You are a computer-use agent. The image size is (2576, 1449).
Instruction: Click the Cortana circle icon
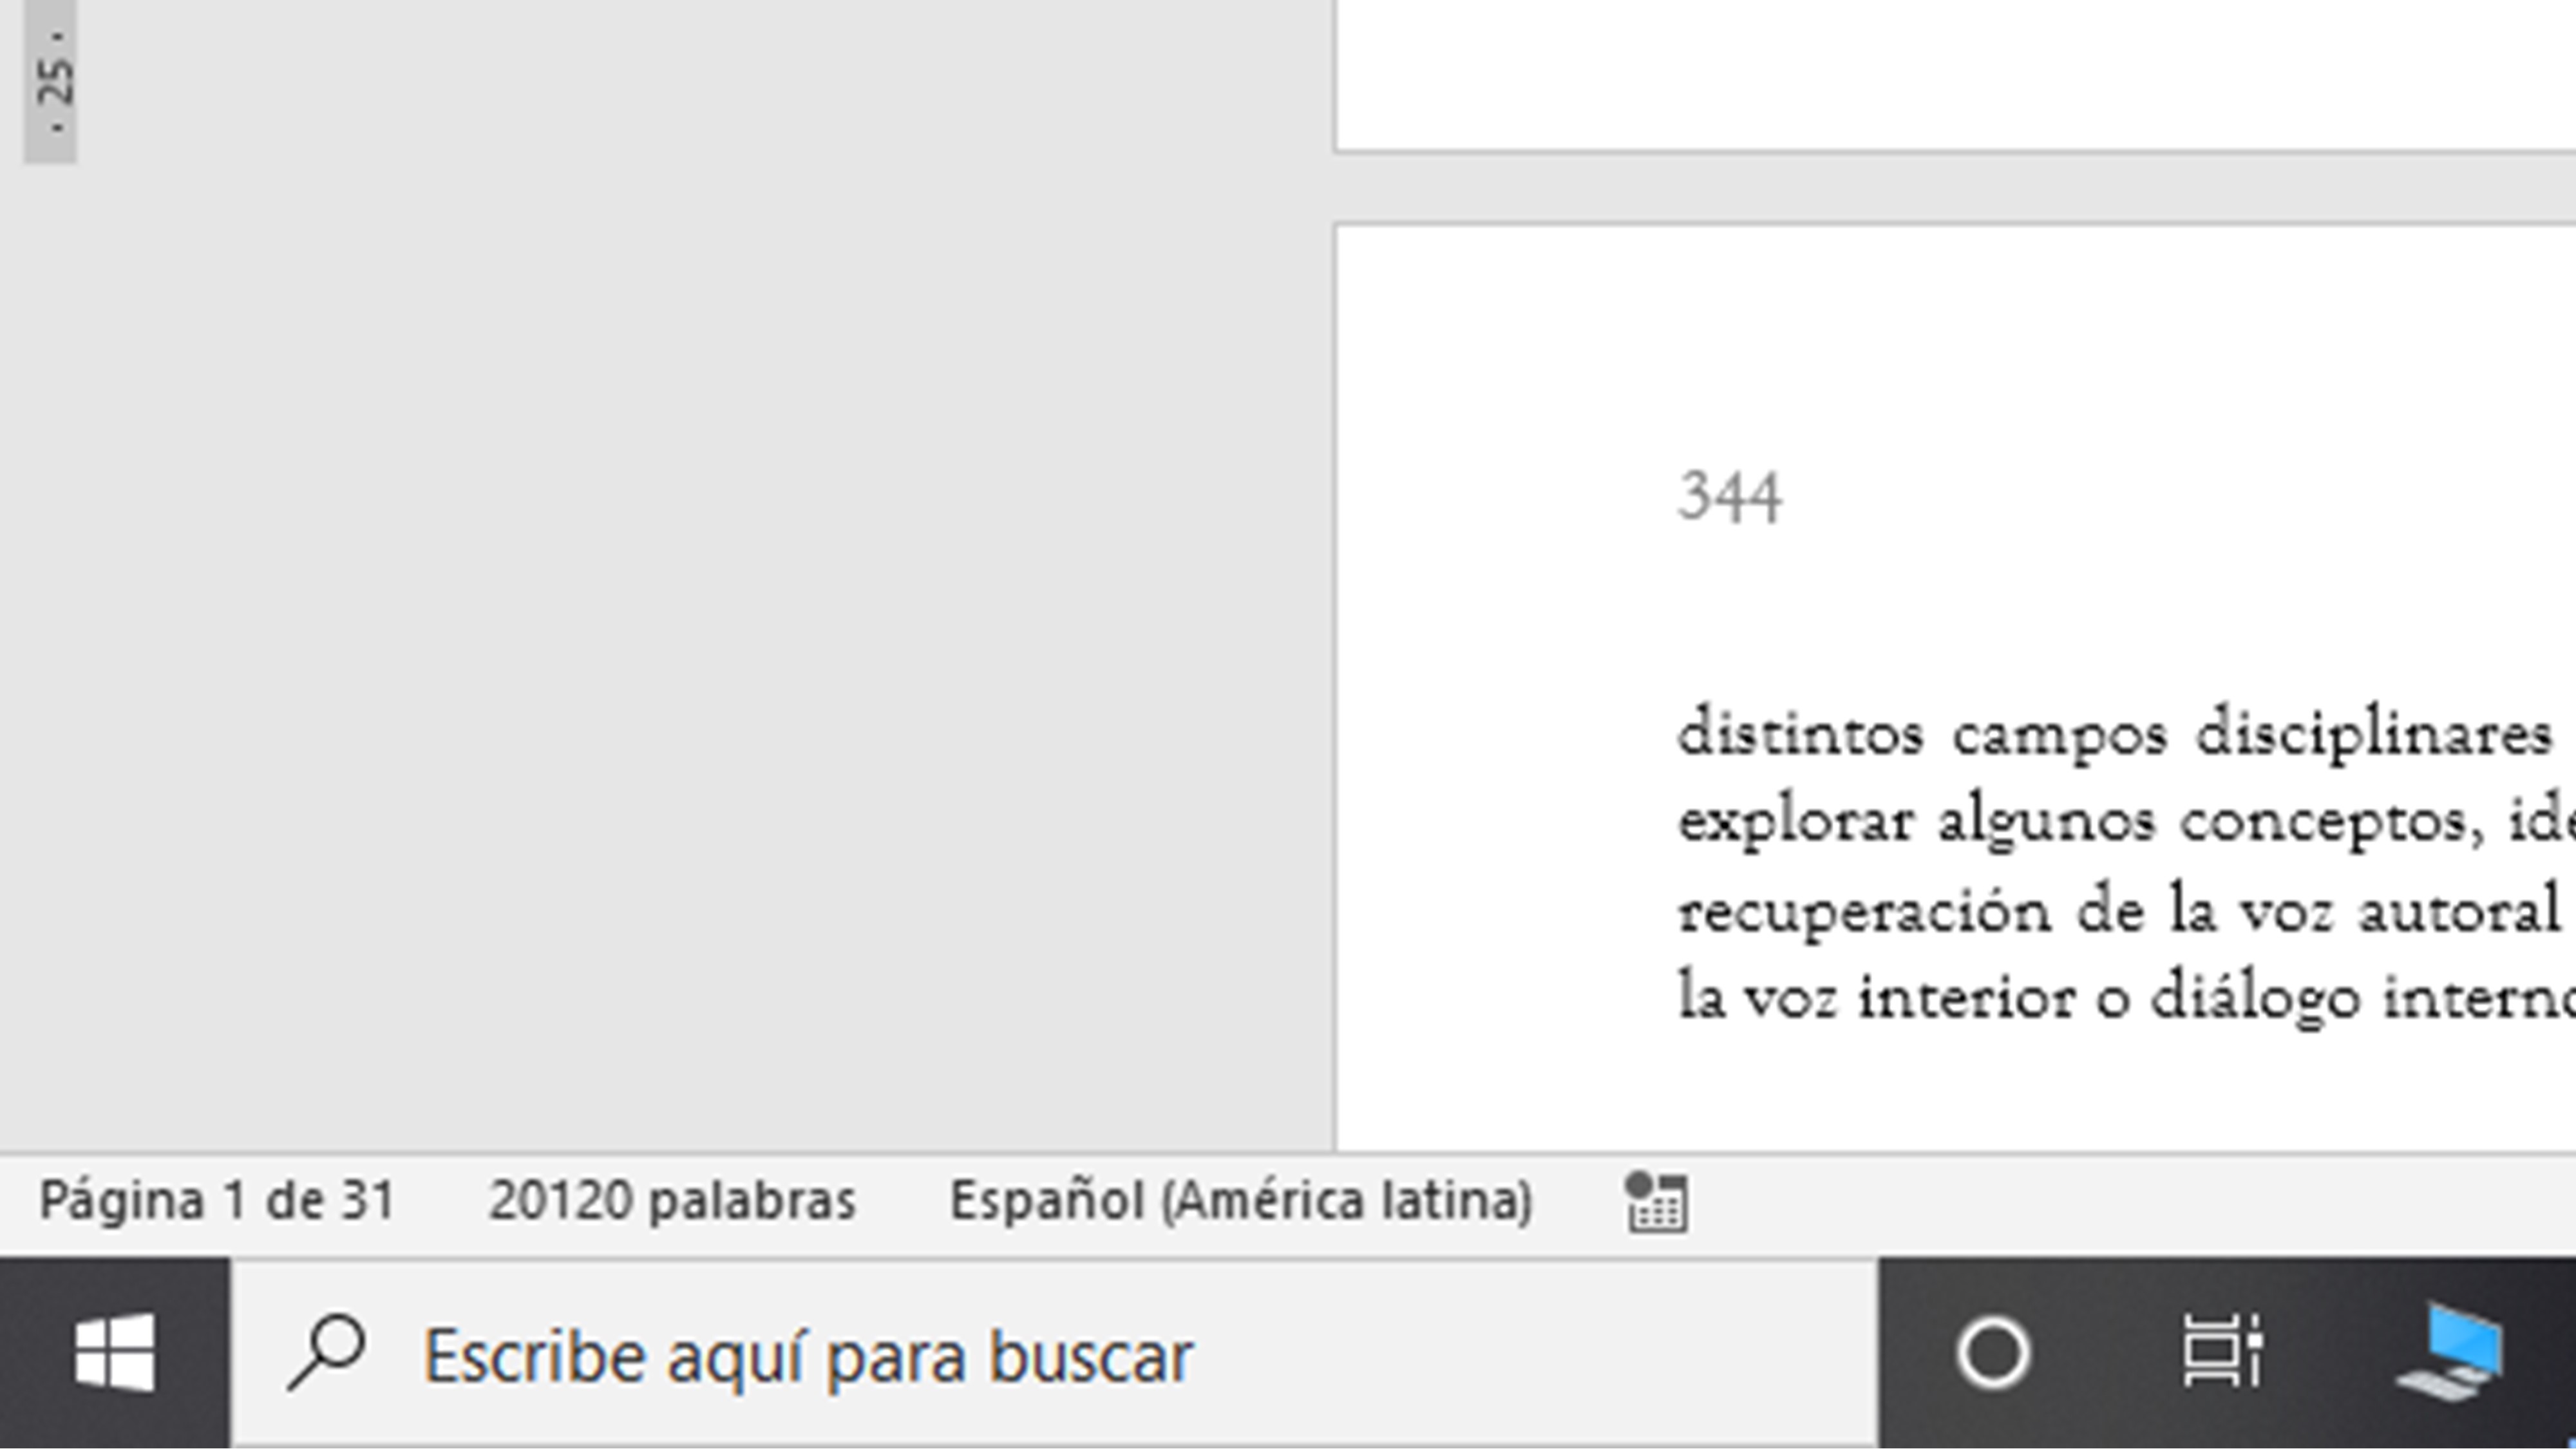1993,1353
